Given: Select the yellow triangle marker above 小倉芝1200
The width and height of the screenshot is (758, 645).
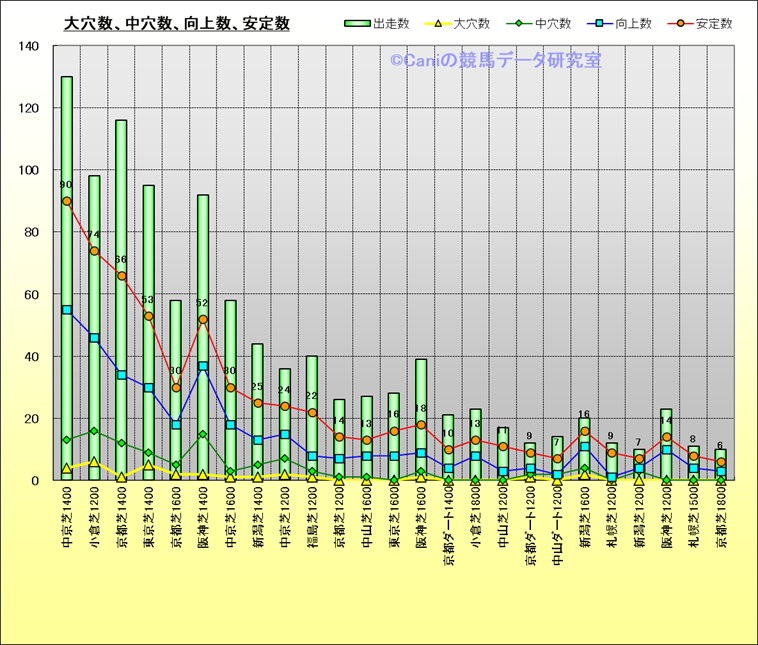Looking at the screenshot, I should [94, 462].
